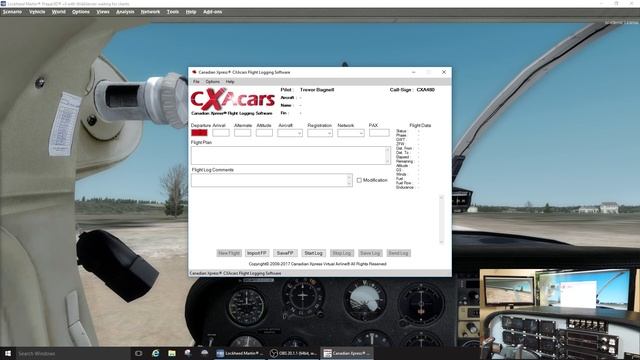The width and height of the screenshot is (640, 360).
Task: Click the pilot name Trevor Bagnell
Action: click(x=317, y=90)
